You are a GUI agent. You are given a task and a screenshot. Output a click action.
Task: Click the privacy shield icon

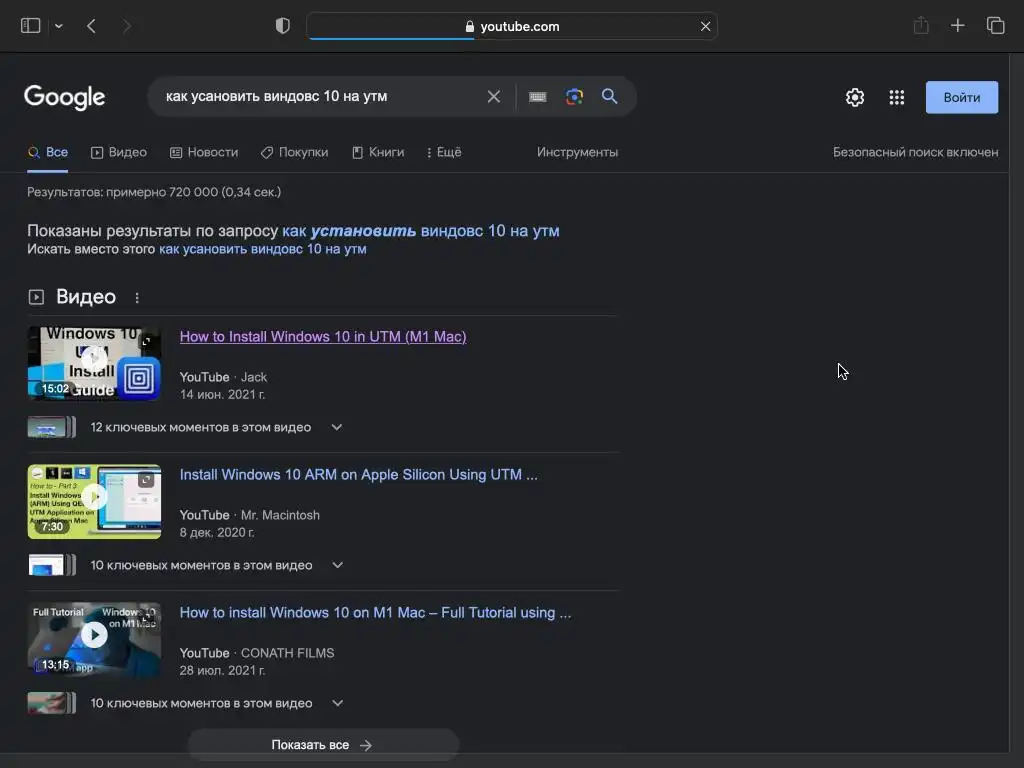coord(283,26)
